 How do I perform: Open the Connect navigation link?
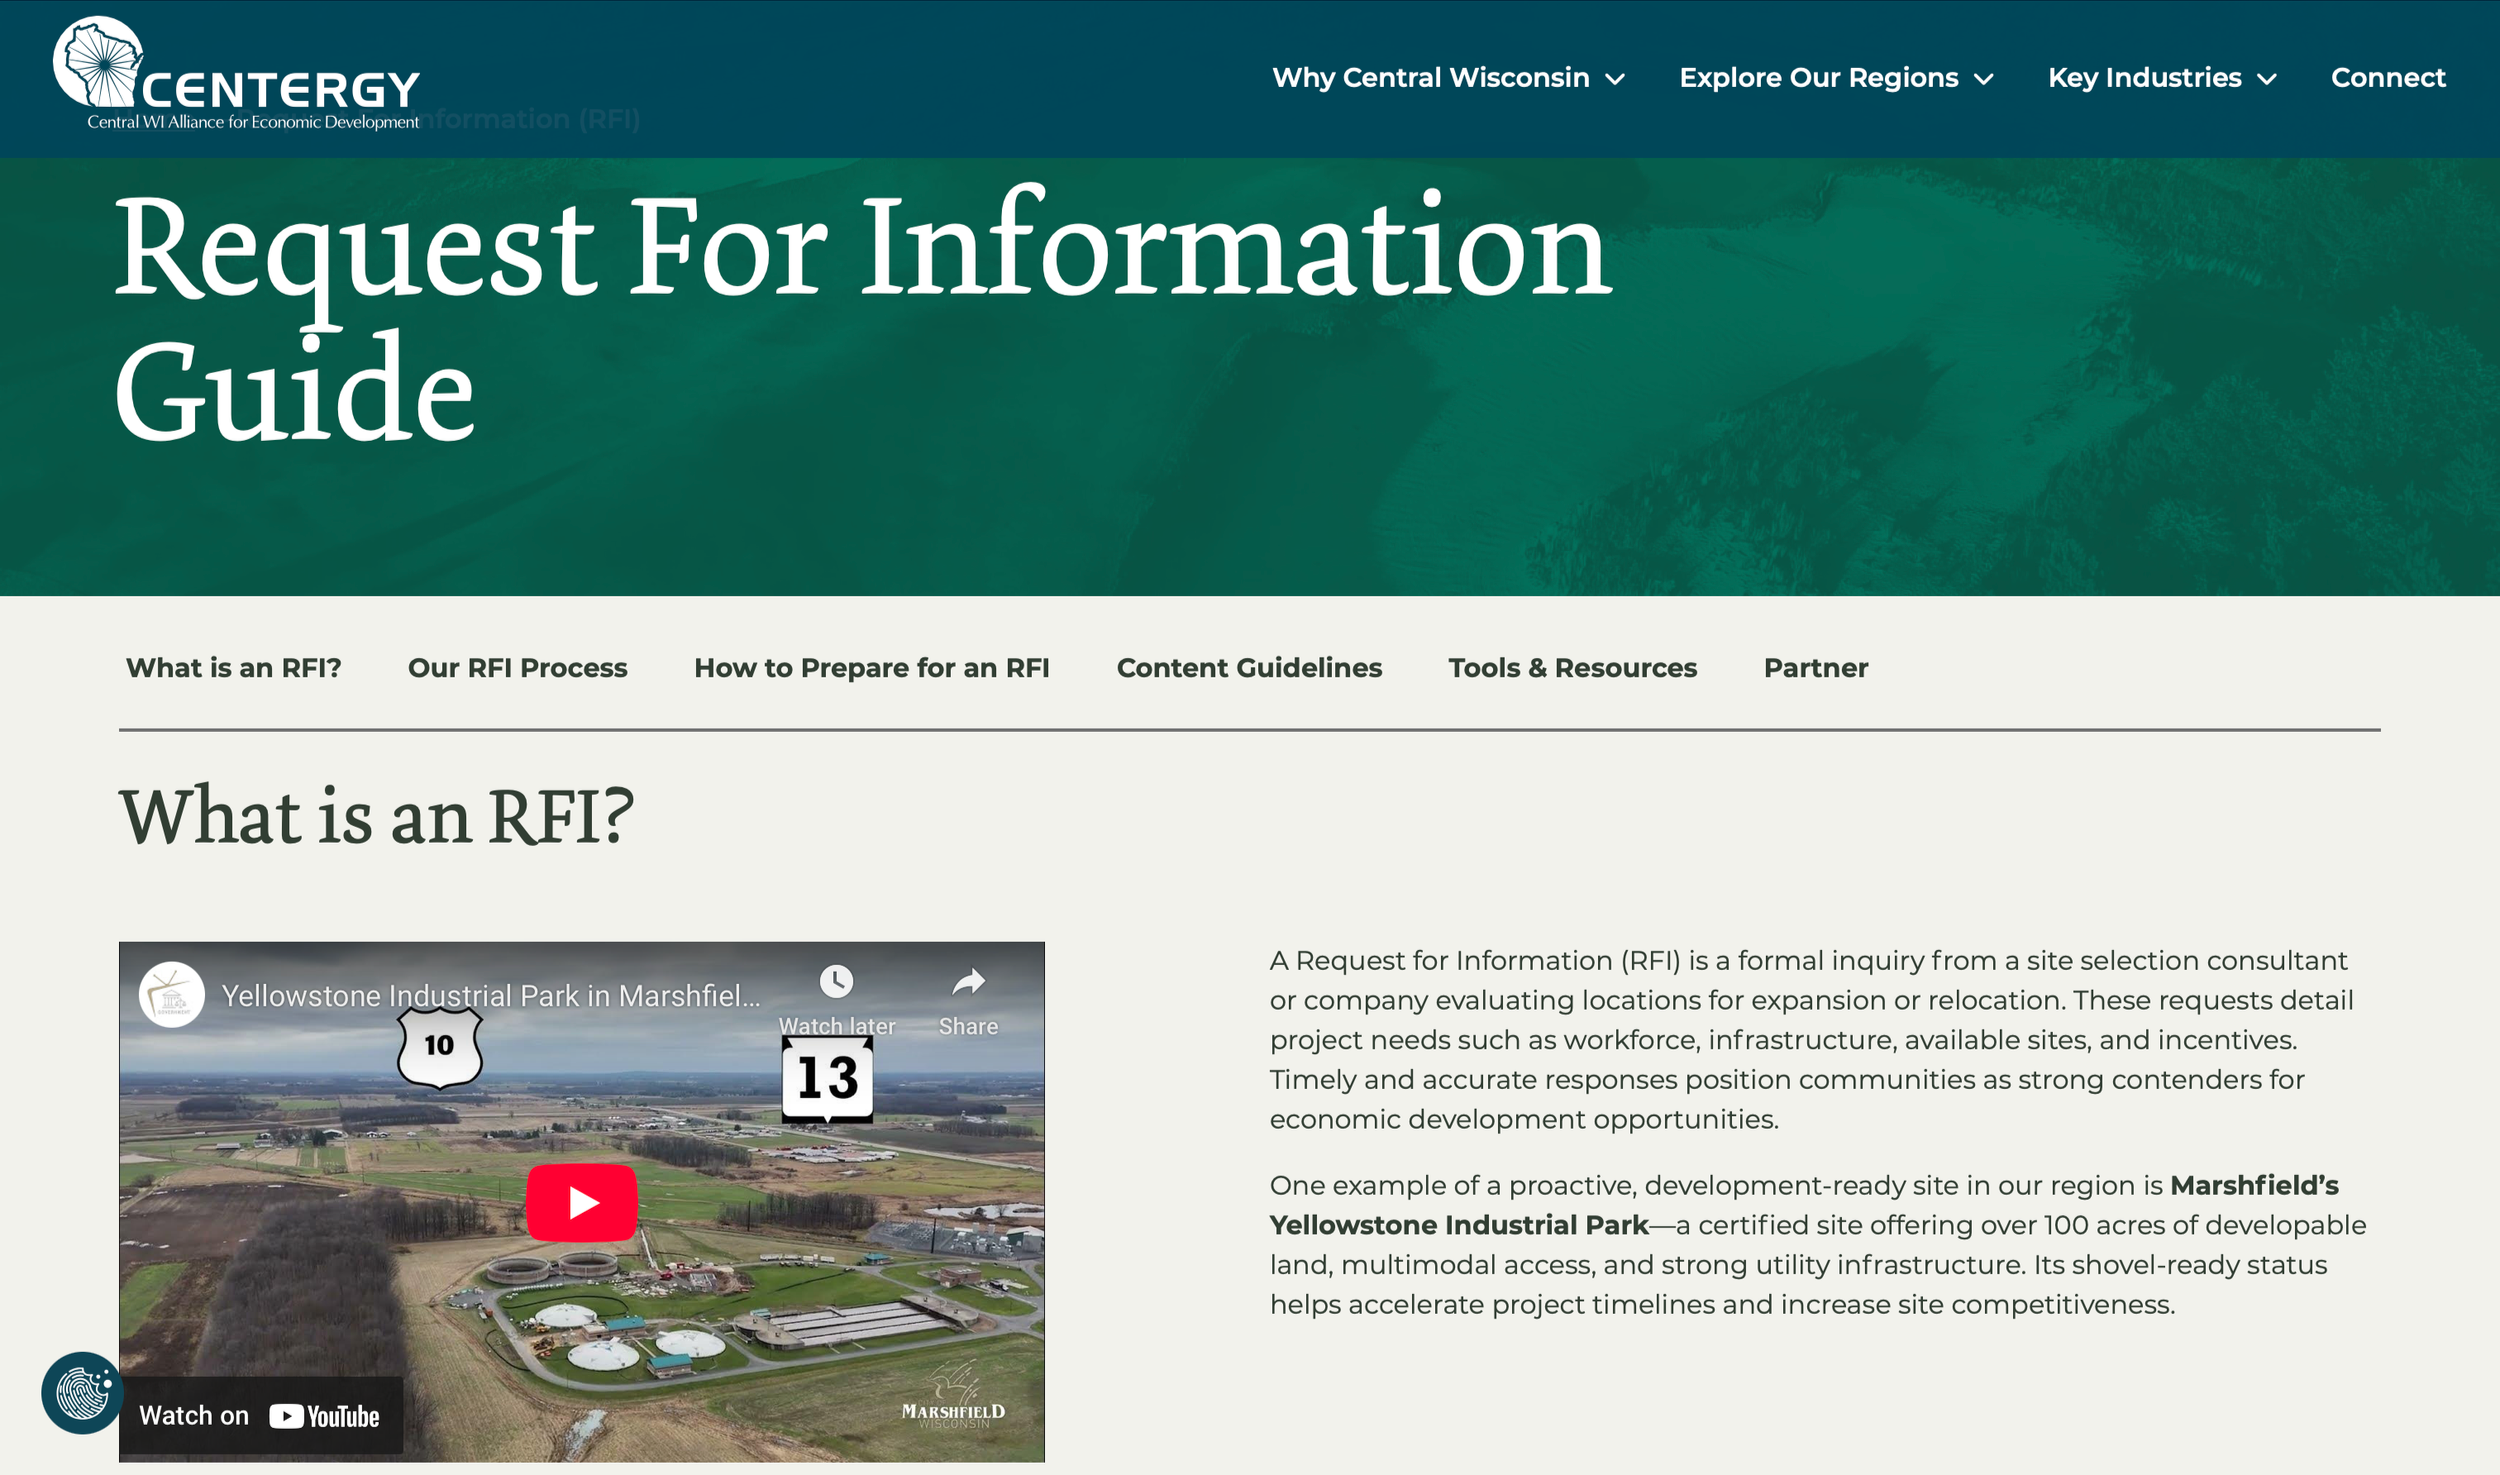[x=2387, y=77]
